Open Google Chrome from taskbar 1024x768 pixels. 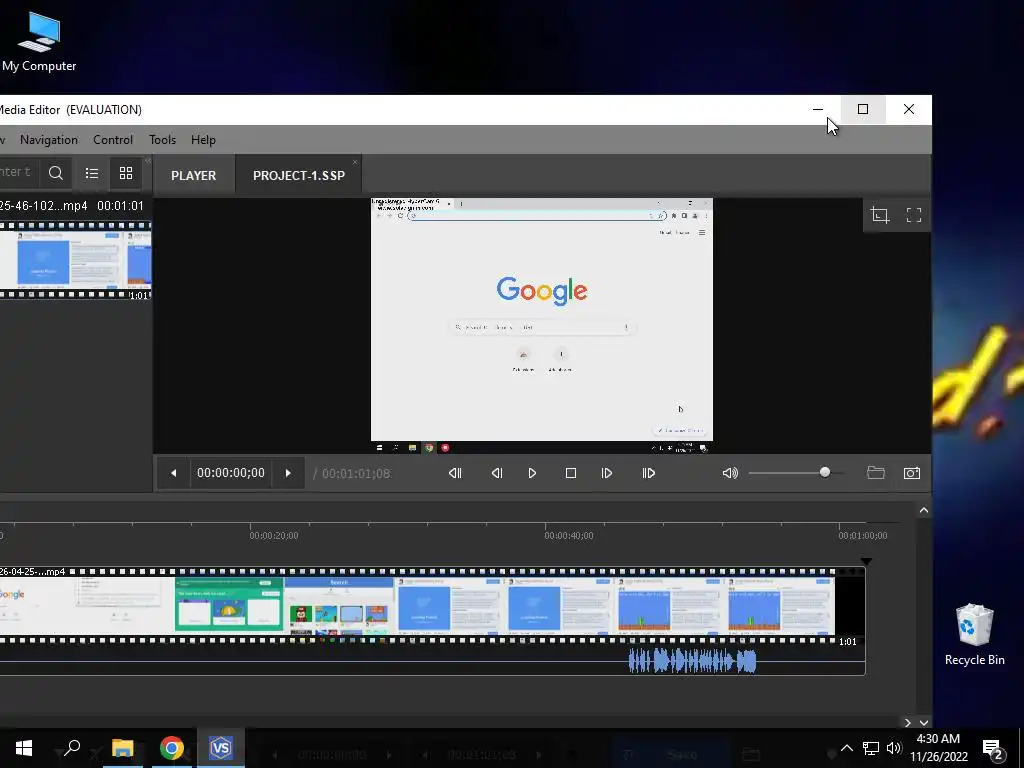[x=172, y=748]
